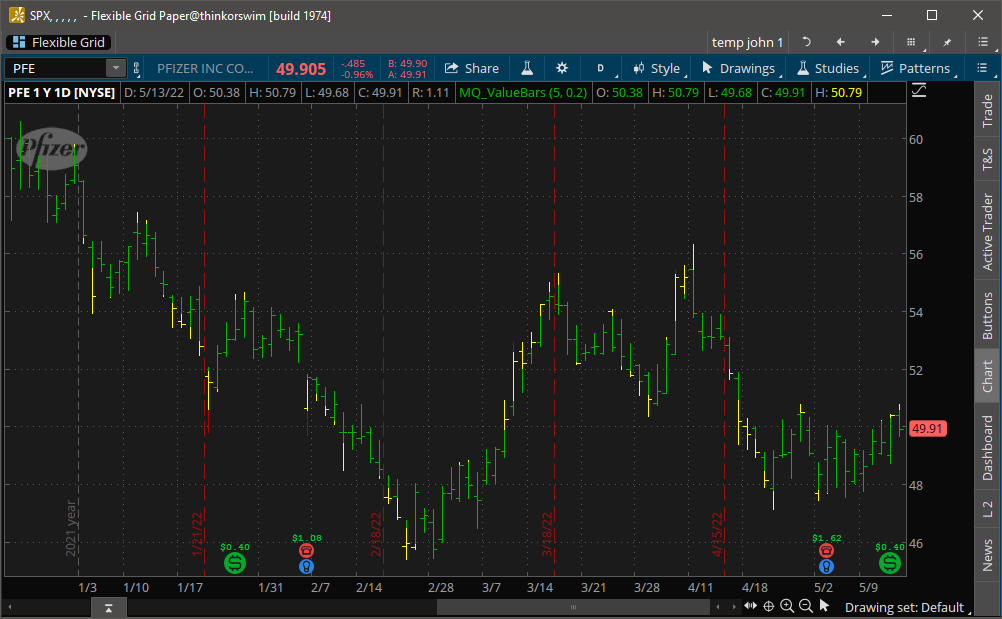Switch to the Trade sidebar tab
Screen dimensions: 1002x619
(x=987, y=110)
